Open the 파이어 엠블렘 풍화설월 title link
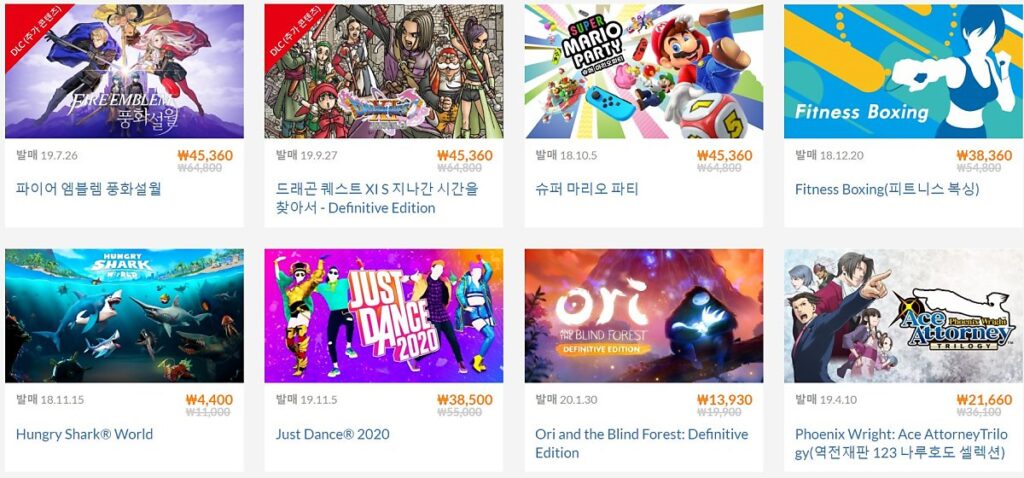The width and height of the screenshot is (1024, 478). [x=89, y=189]
